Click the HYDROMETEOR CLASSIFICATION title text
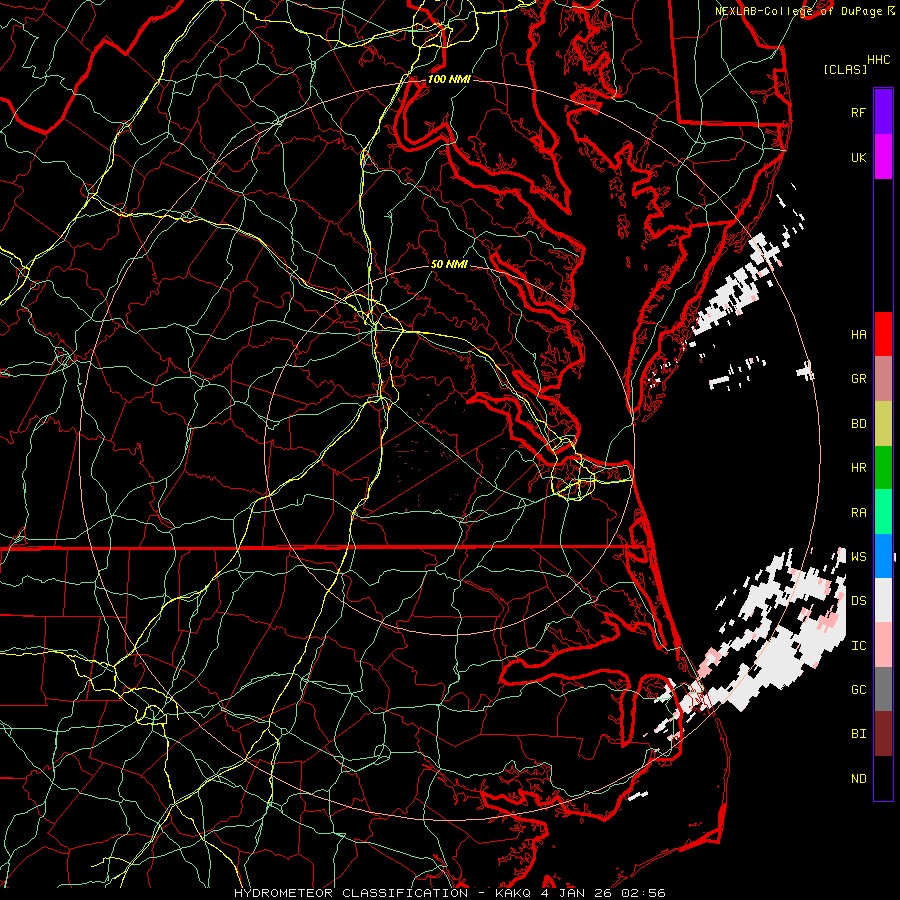The height and width of the screenshot is (900, 900). pos(351,893)
